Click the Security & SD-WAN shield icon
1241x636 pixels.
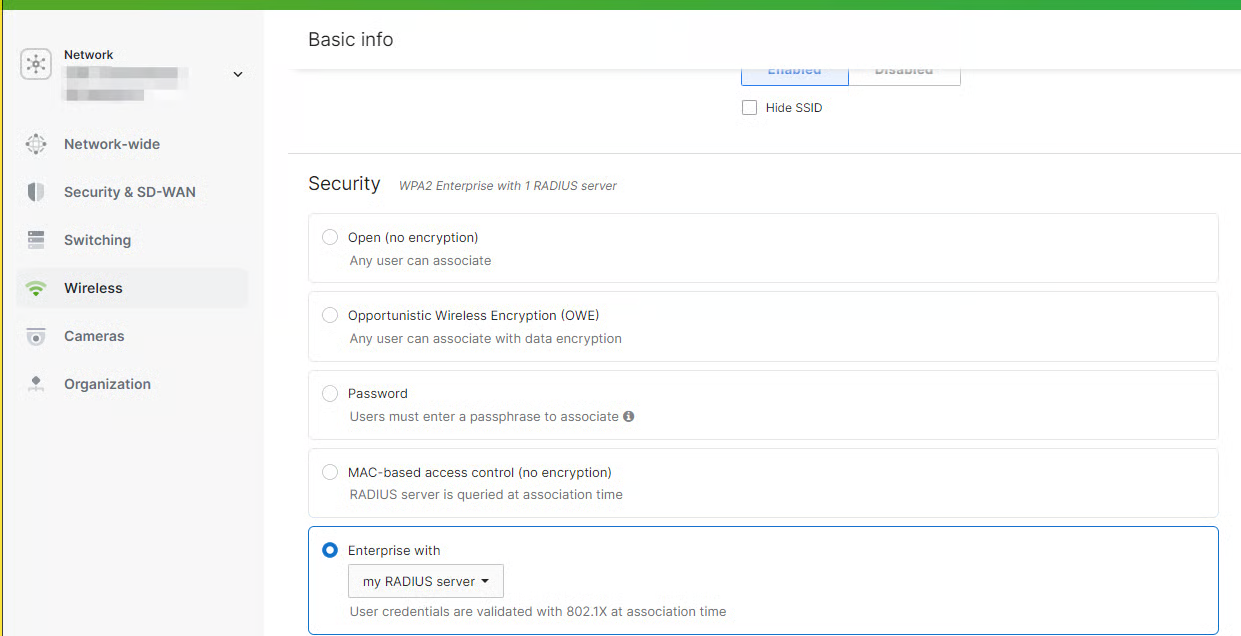click(x=36, y=192)
